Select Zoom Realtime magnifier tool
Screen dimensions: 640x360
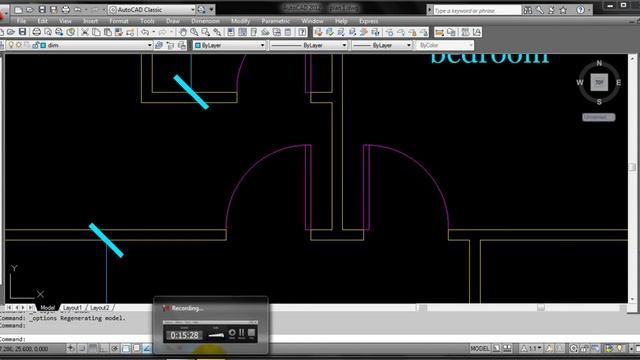194,32
